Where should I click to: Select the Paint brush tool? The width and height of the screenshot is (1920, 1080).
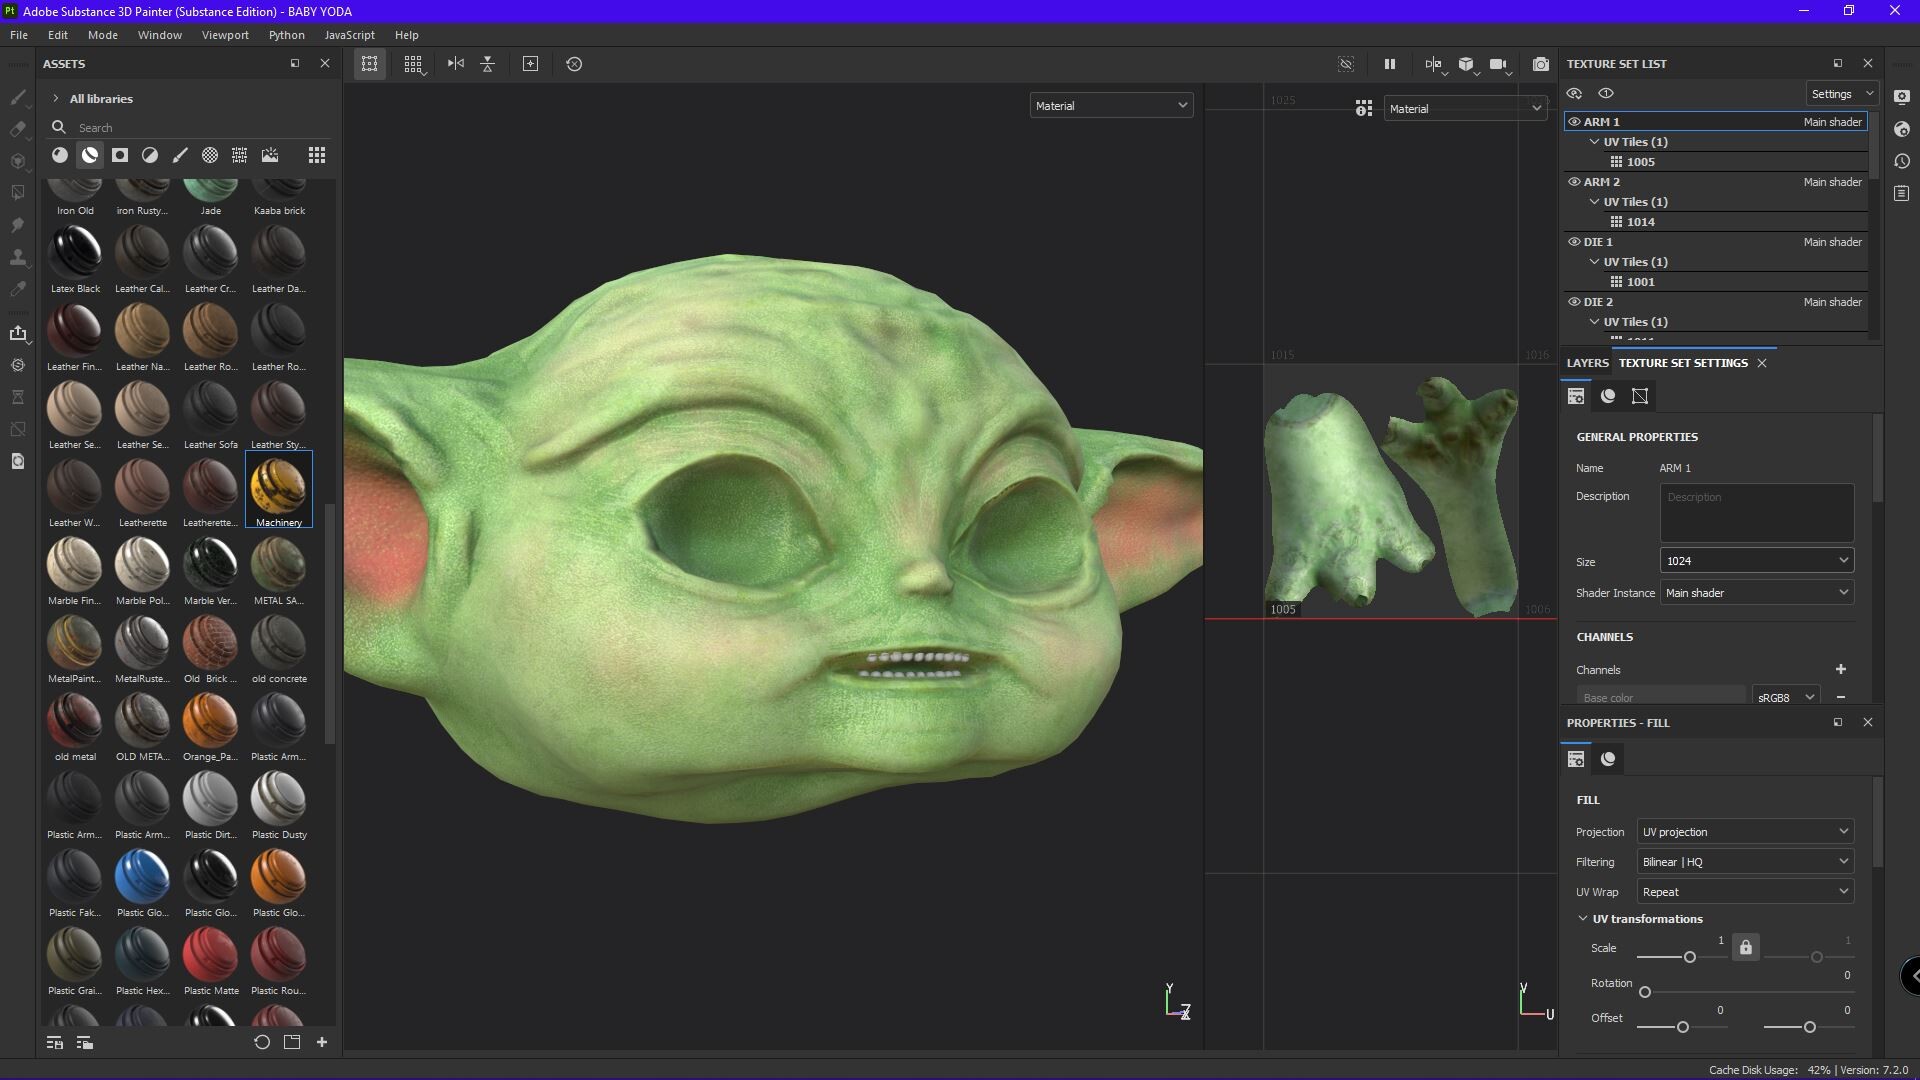click(x=18, y=97)
